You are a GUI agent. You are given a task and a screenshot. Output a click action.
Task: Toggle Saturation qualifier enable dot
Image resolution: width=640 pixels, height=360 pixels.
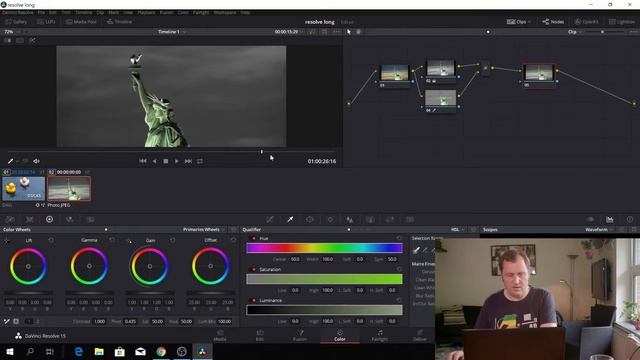click(x=254, y=269)
